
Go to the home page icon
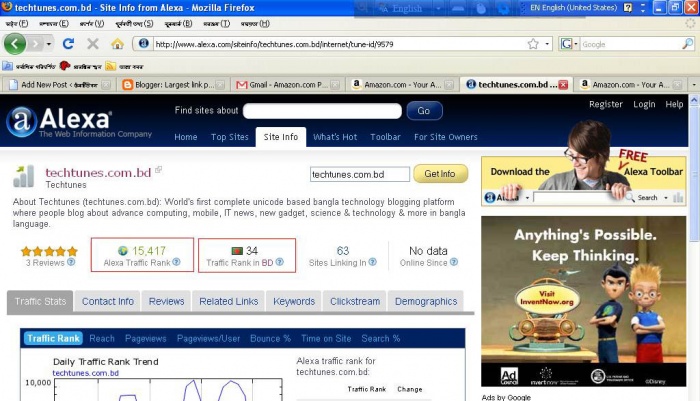tap(117, 44)
